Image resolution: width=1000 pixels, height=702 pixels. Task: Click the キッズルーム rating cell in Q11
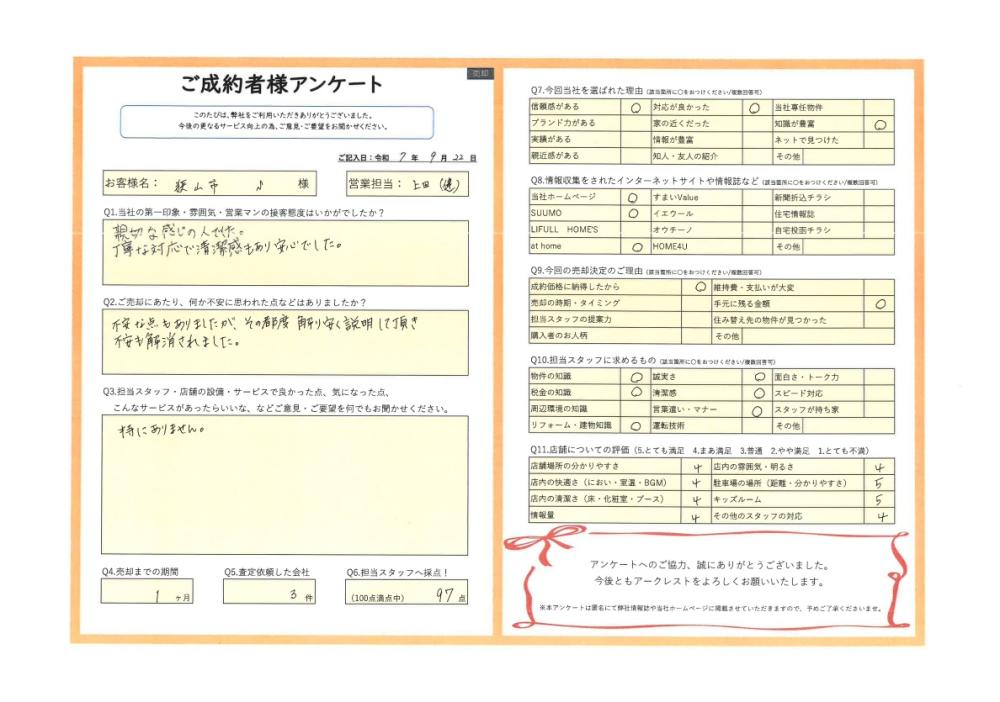tap(878, 499)
